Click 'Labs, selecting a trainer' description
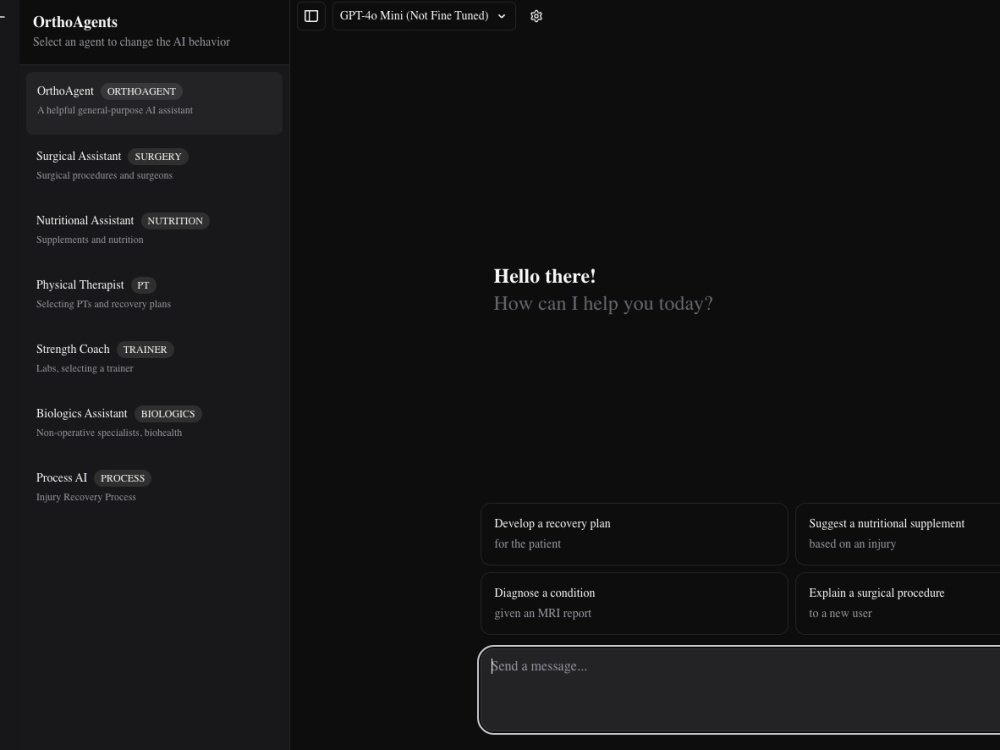This screenshot has width=1000, height=750. [85, 368]
